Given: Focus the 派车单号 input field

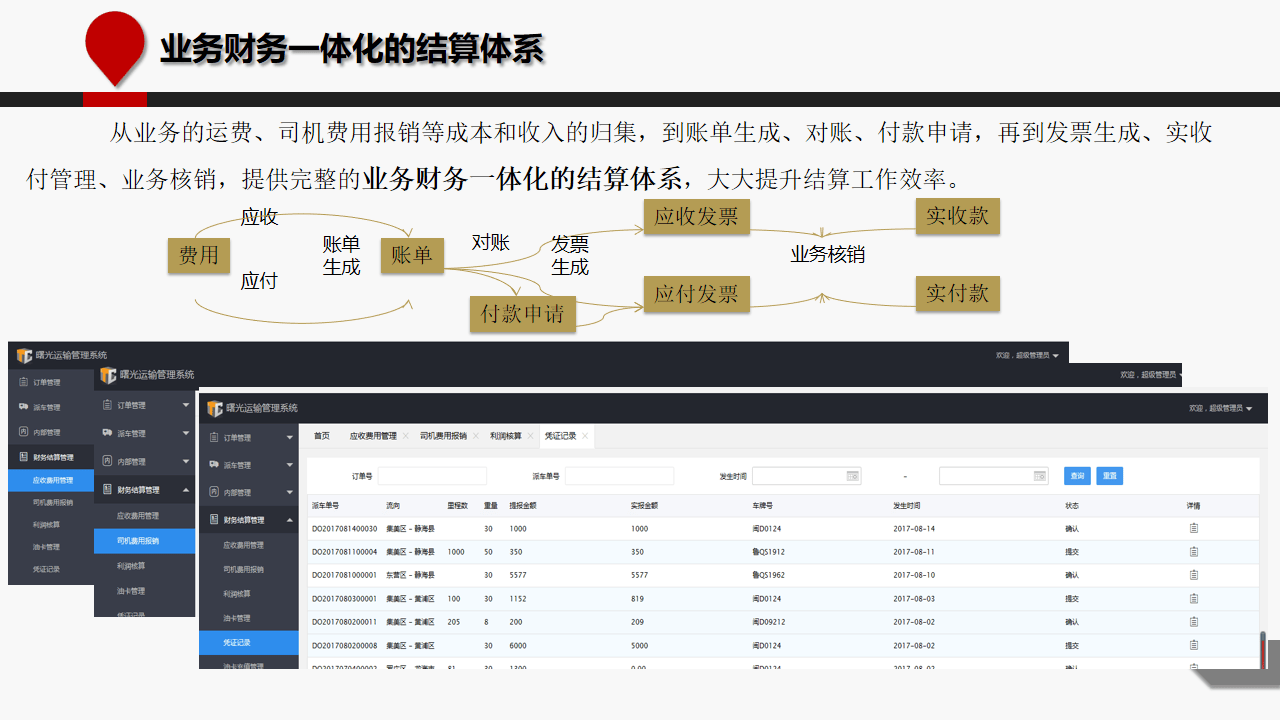Looking at the screenshot, I should pos(620,476).
